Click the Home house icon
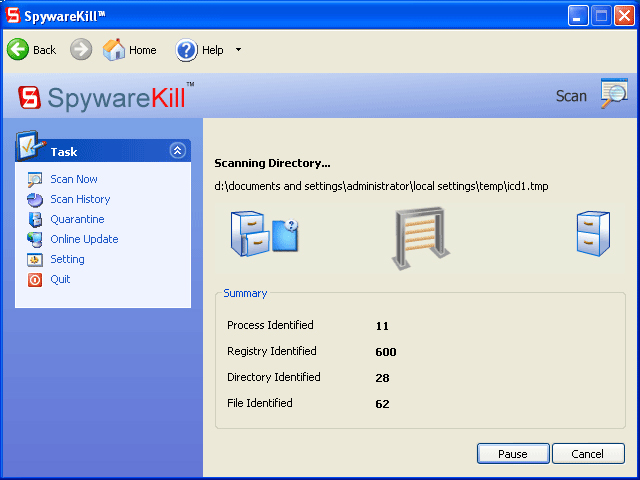The width and height of the screenshot is (640, 480). click(x=114, y=49)
